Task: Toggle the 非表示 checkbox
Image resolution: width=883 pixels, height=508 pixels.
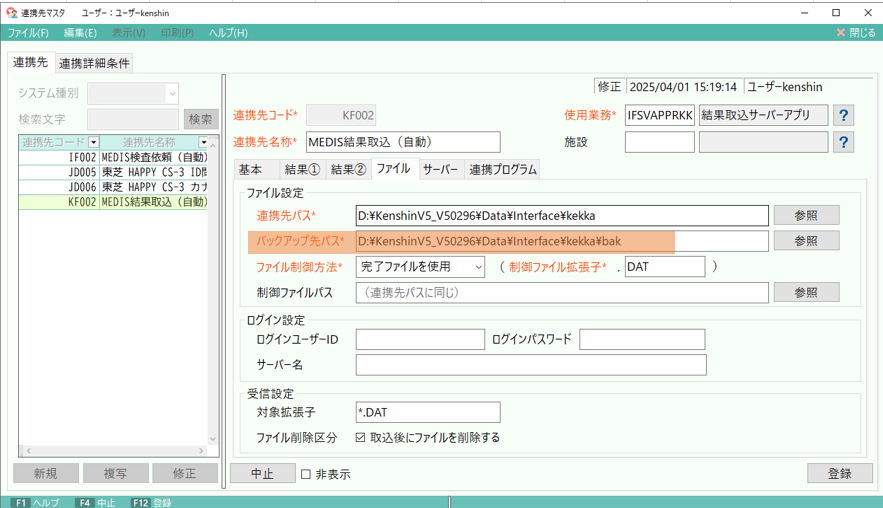Action: pos(307,474)
